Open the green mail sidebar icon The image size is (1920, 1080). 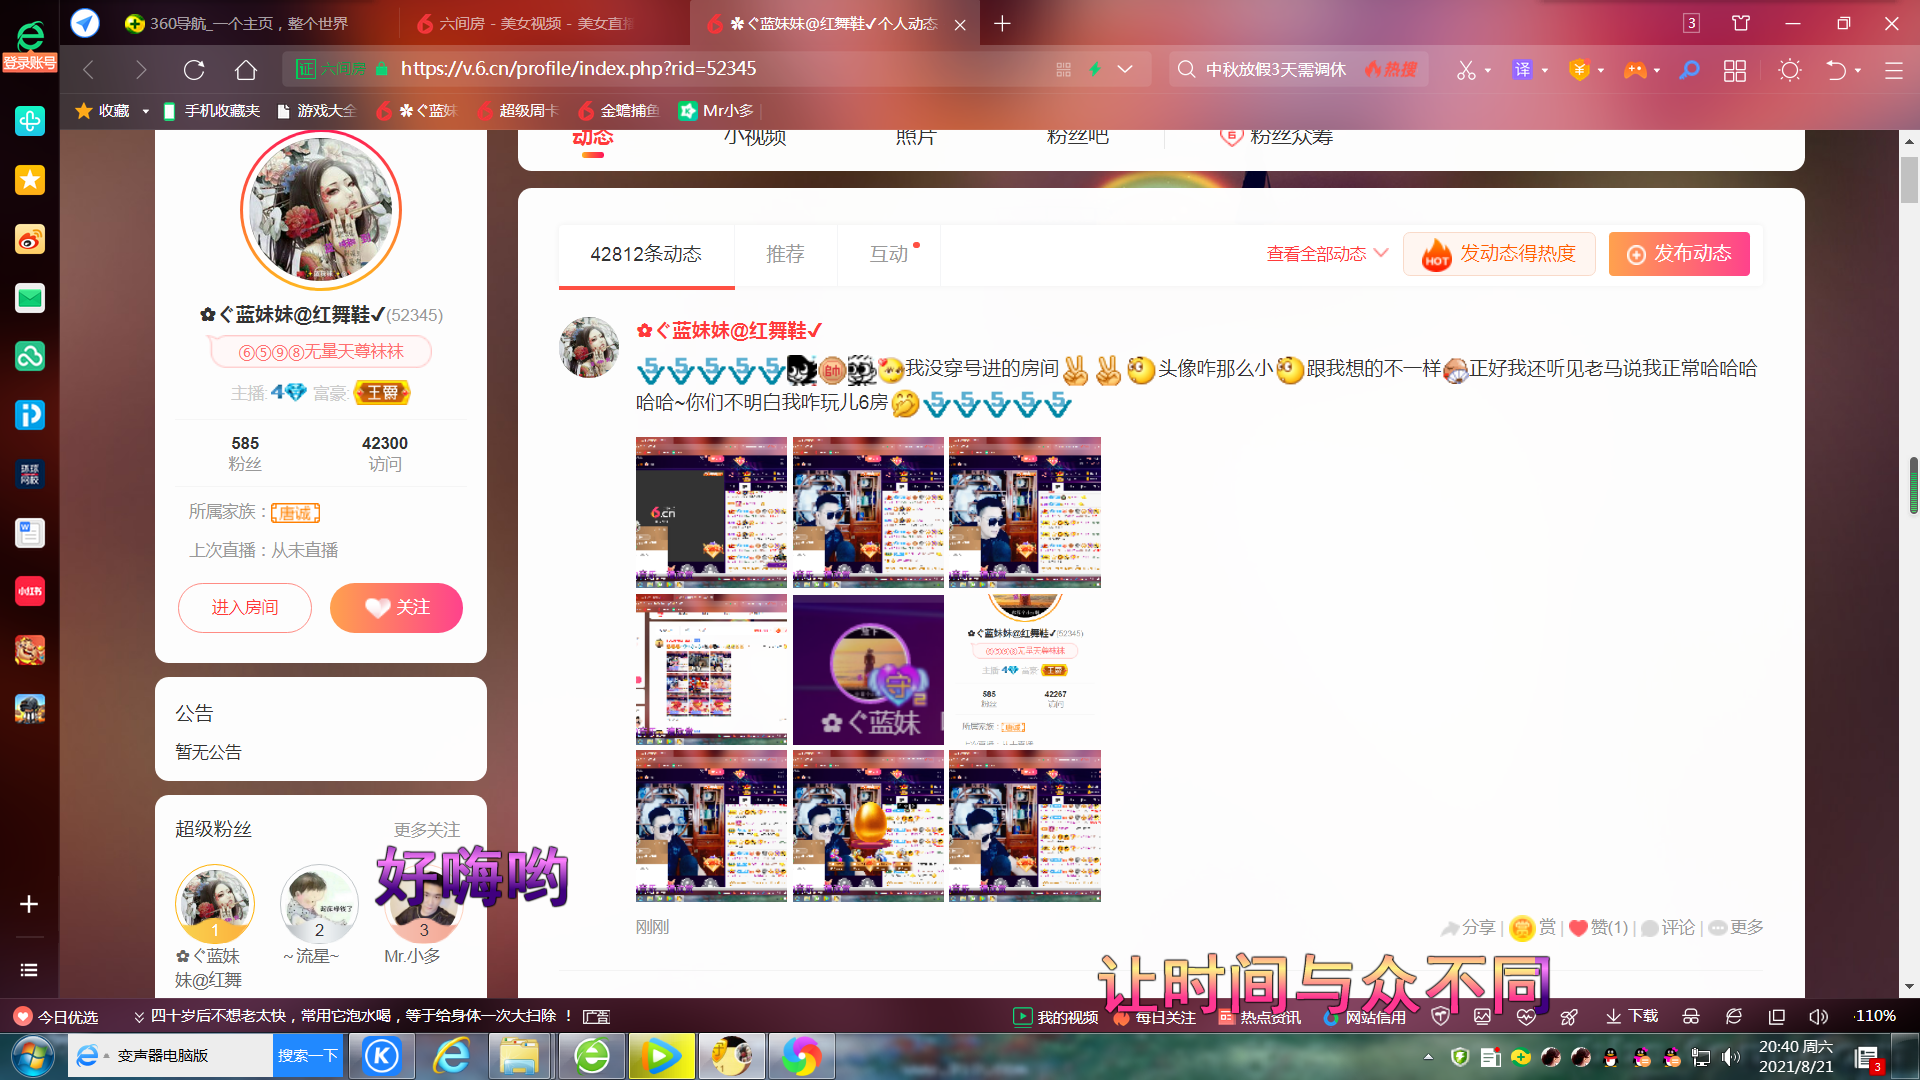(30, 298)
